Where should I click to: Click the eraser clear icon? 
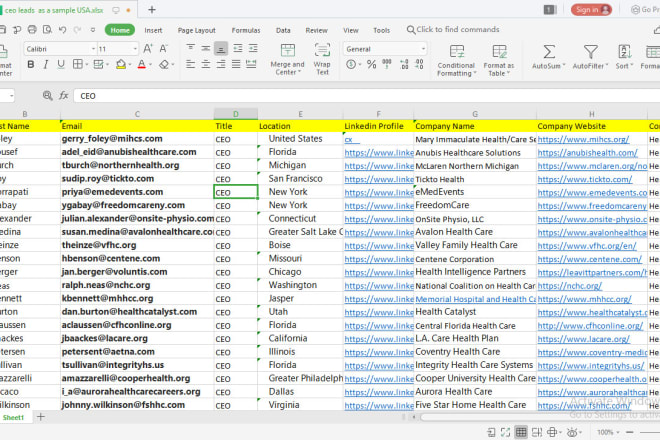click(164, 64)
